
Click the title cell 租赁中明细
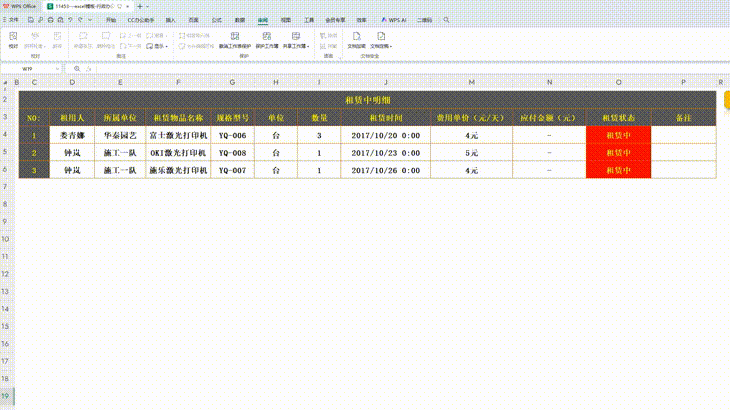pyautogui.click(x=367, y=100)
